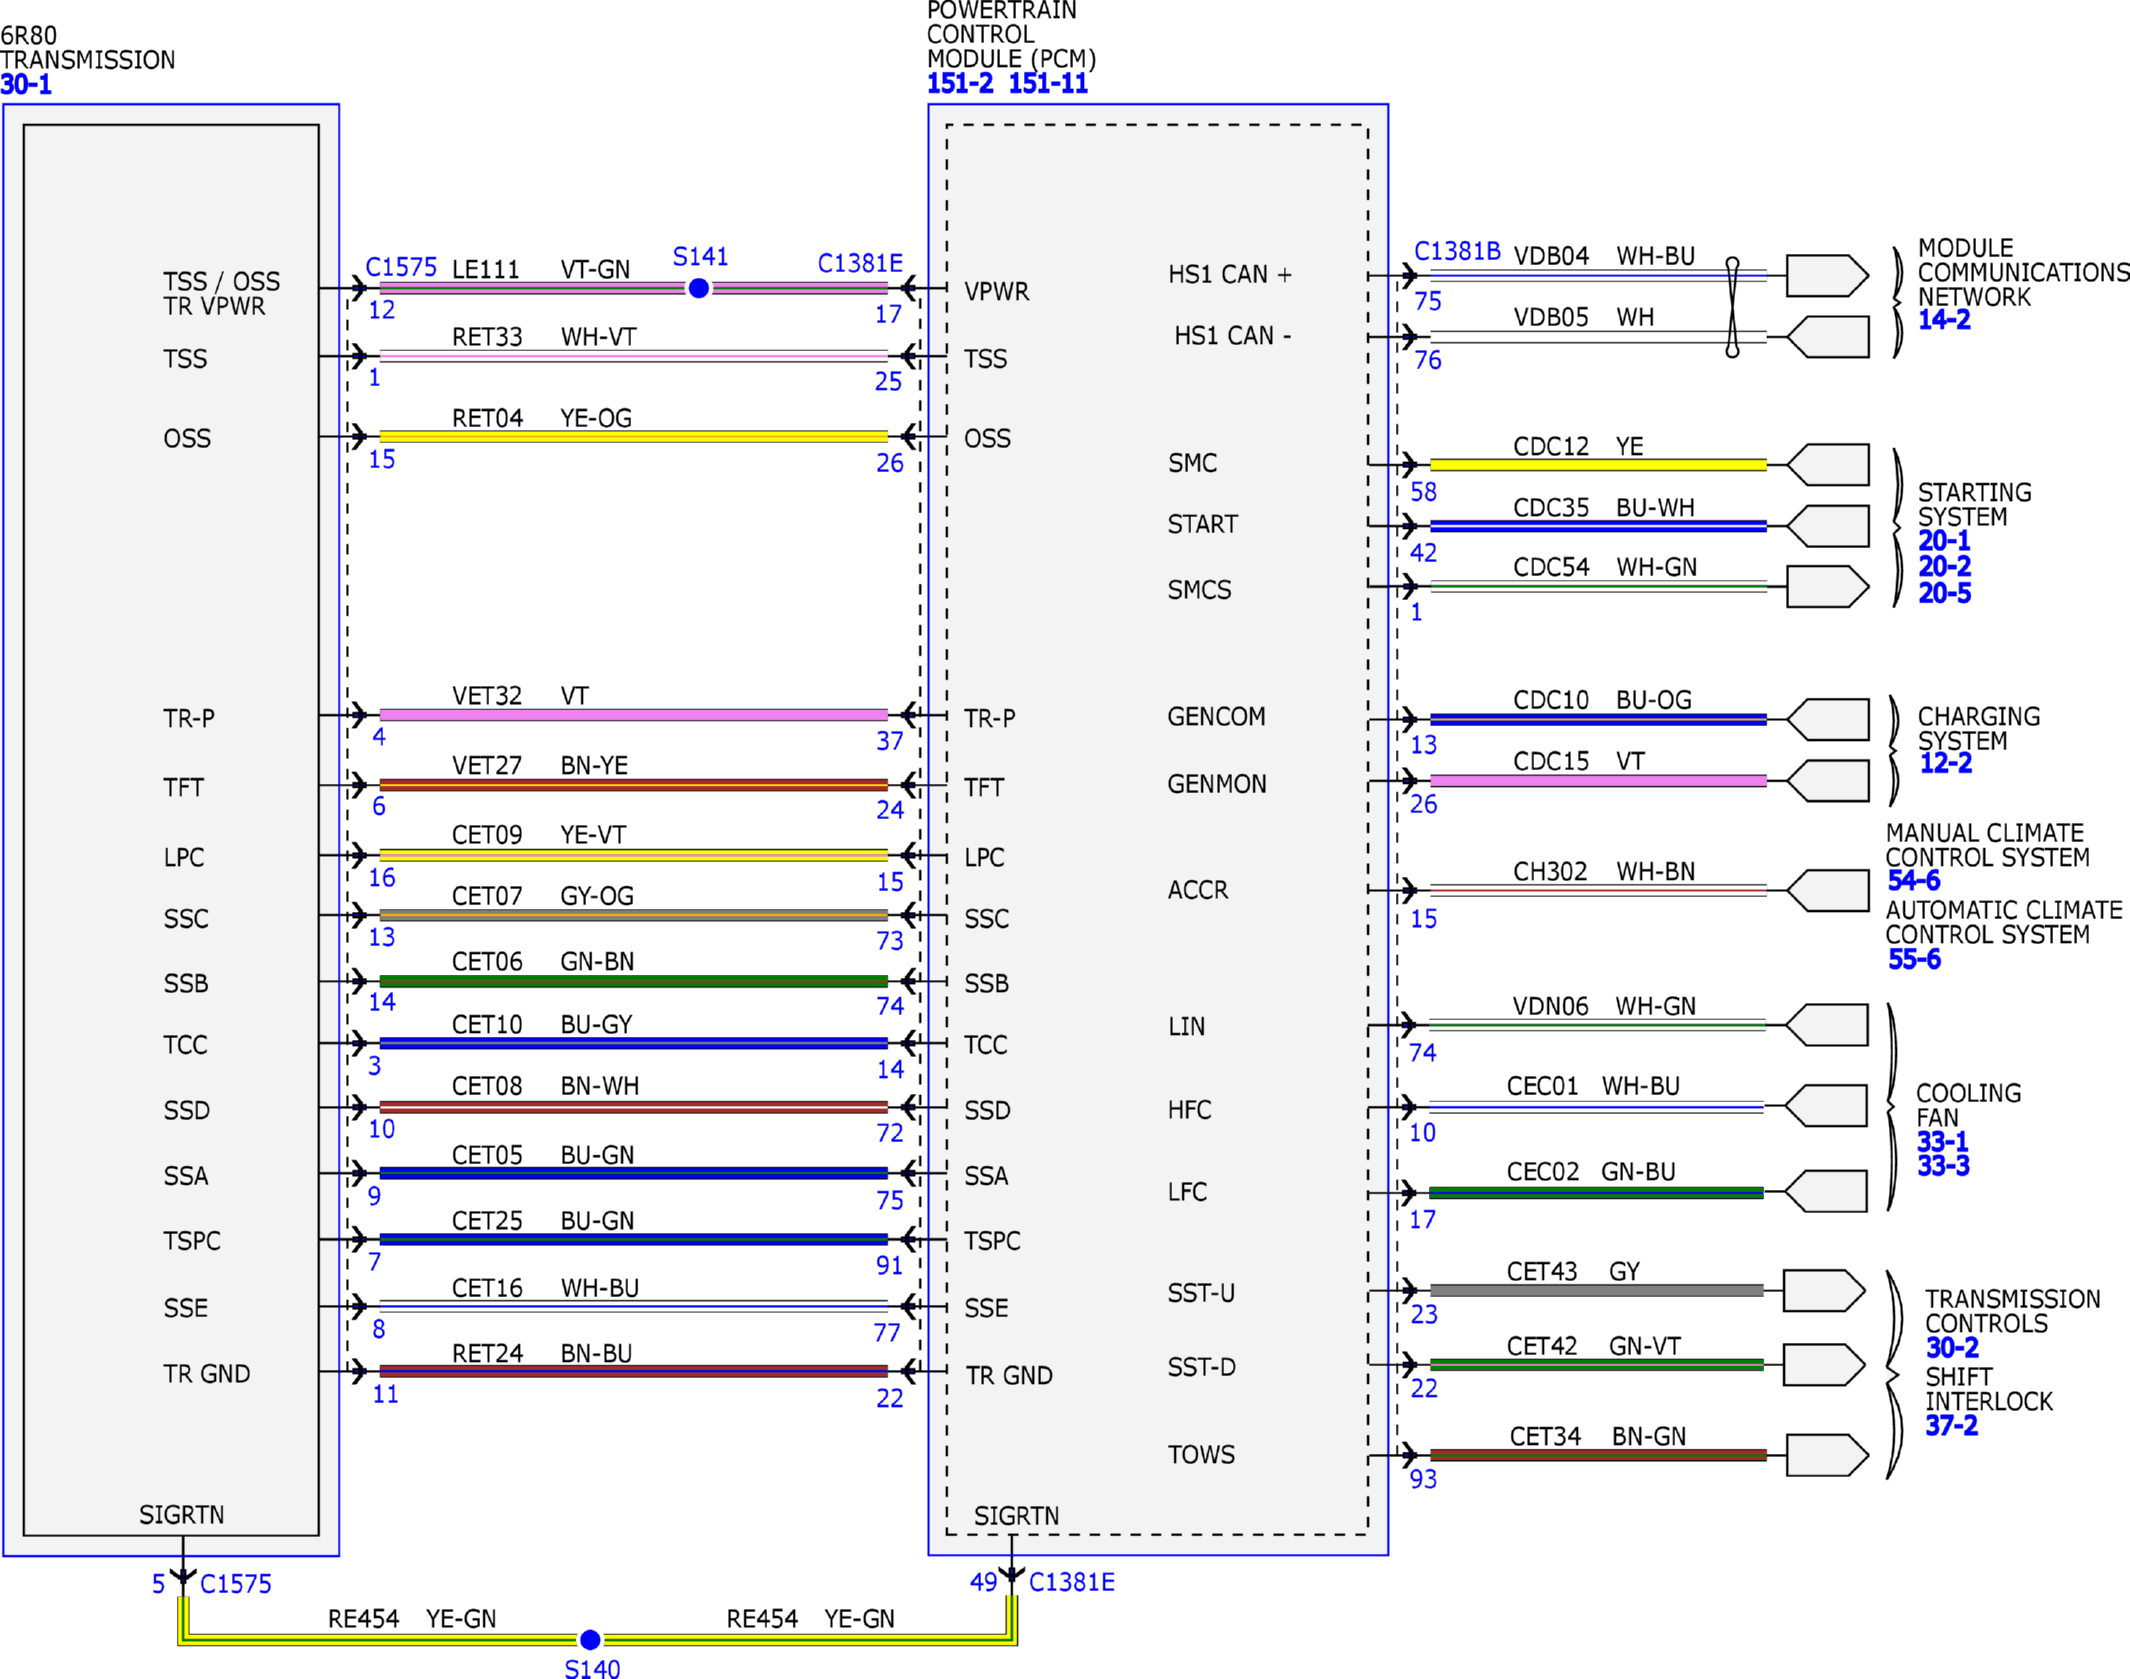The image size is (2130, 1679).
Task: Select wire label VET27 BN-YE
Action: coord(540,766)
